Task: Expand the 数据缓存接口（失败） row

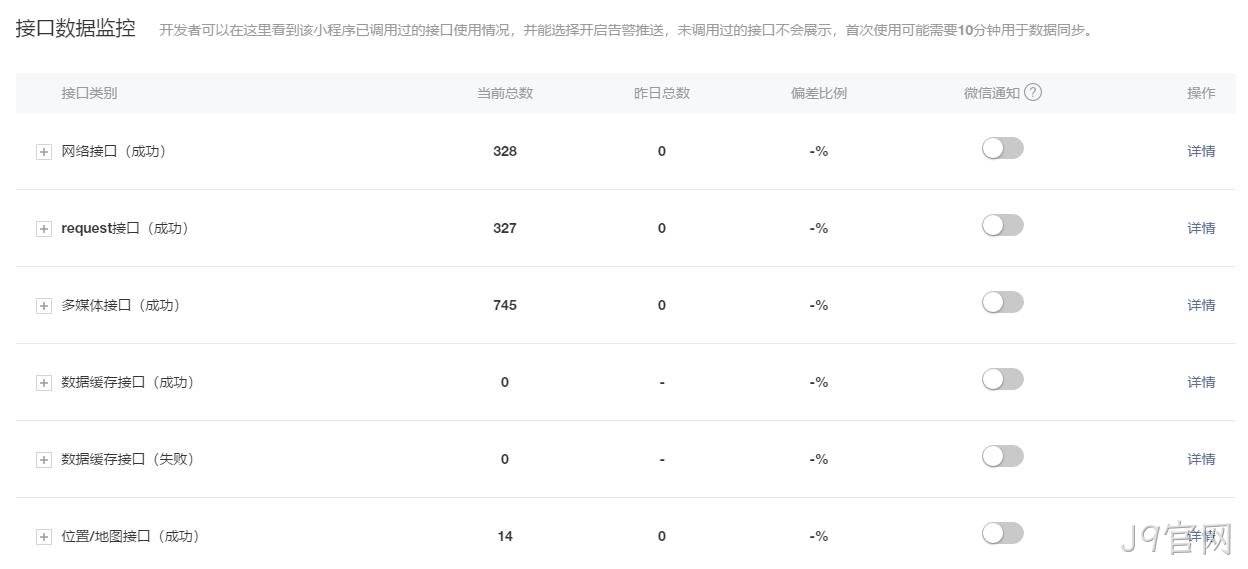Action: pos(44,460)
